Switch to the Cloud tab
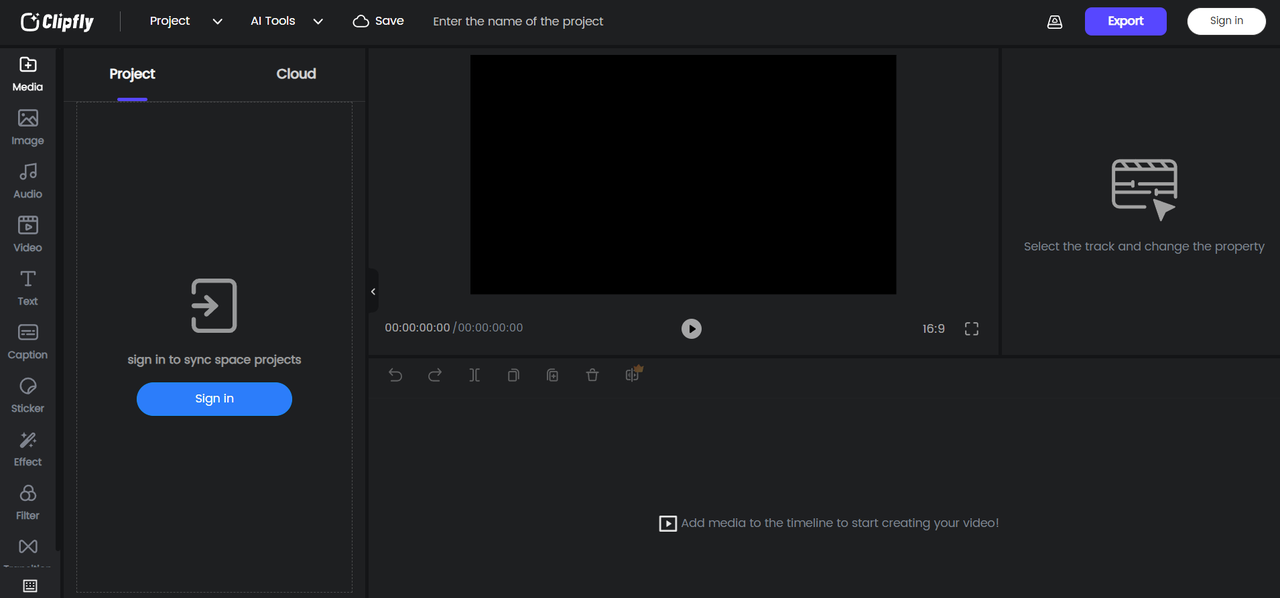 [x=296, y=74]
